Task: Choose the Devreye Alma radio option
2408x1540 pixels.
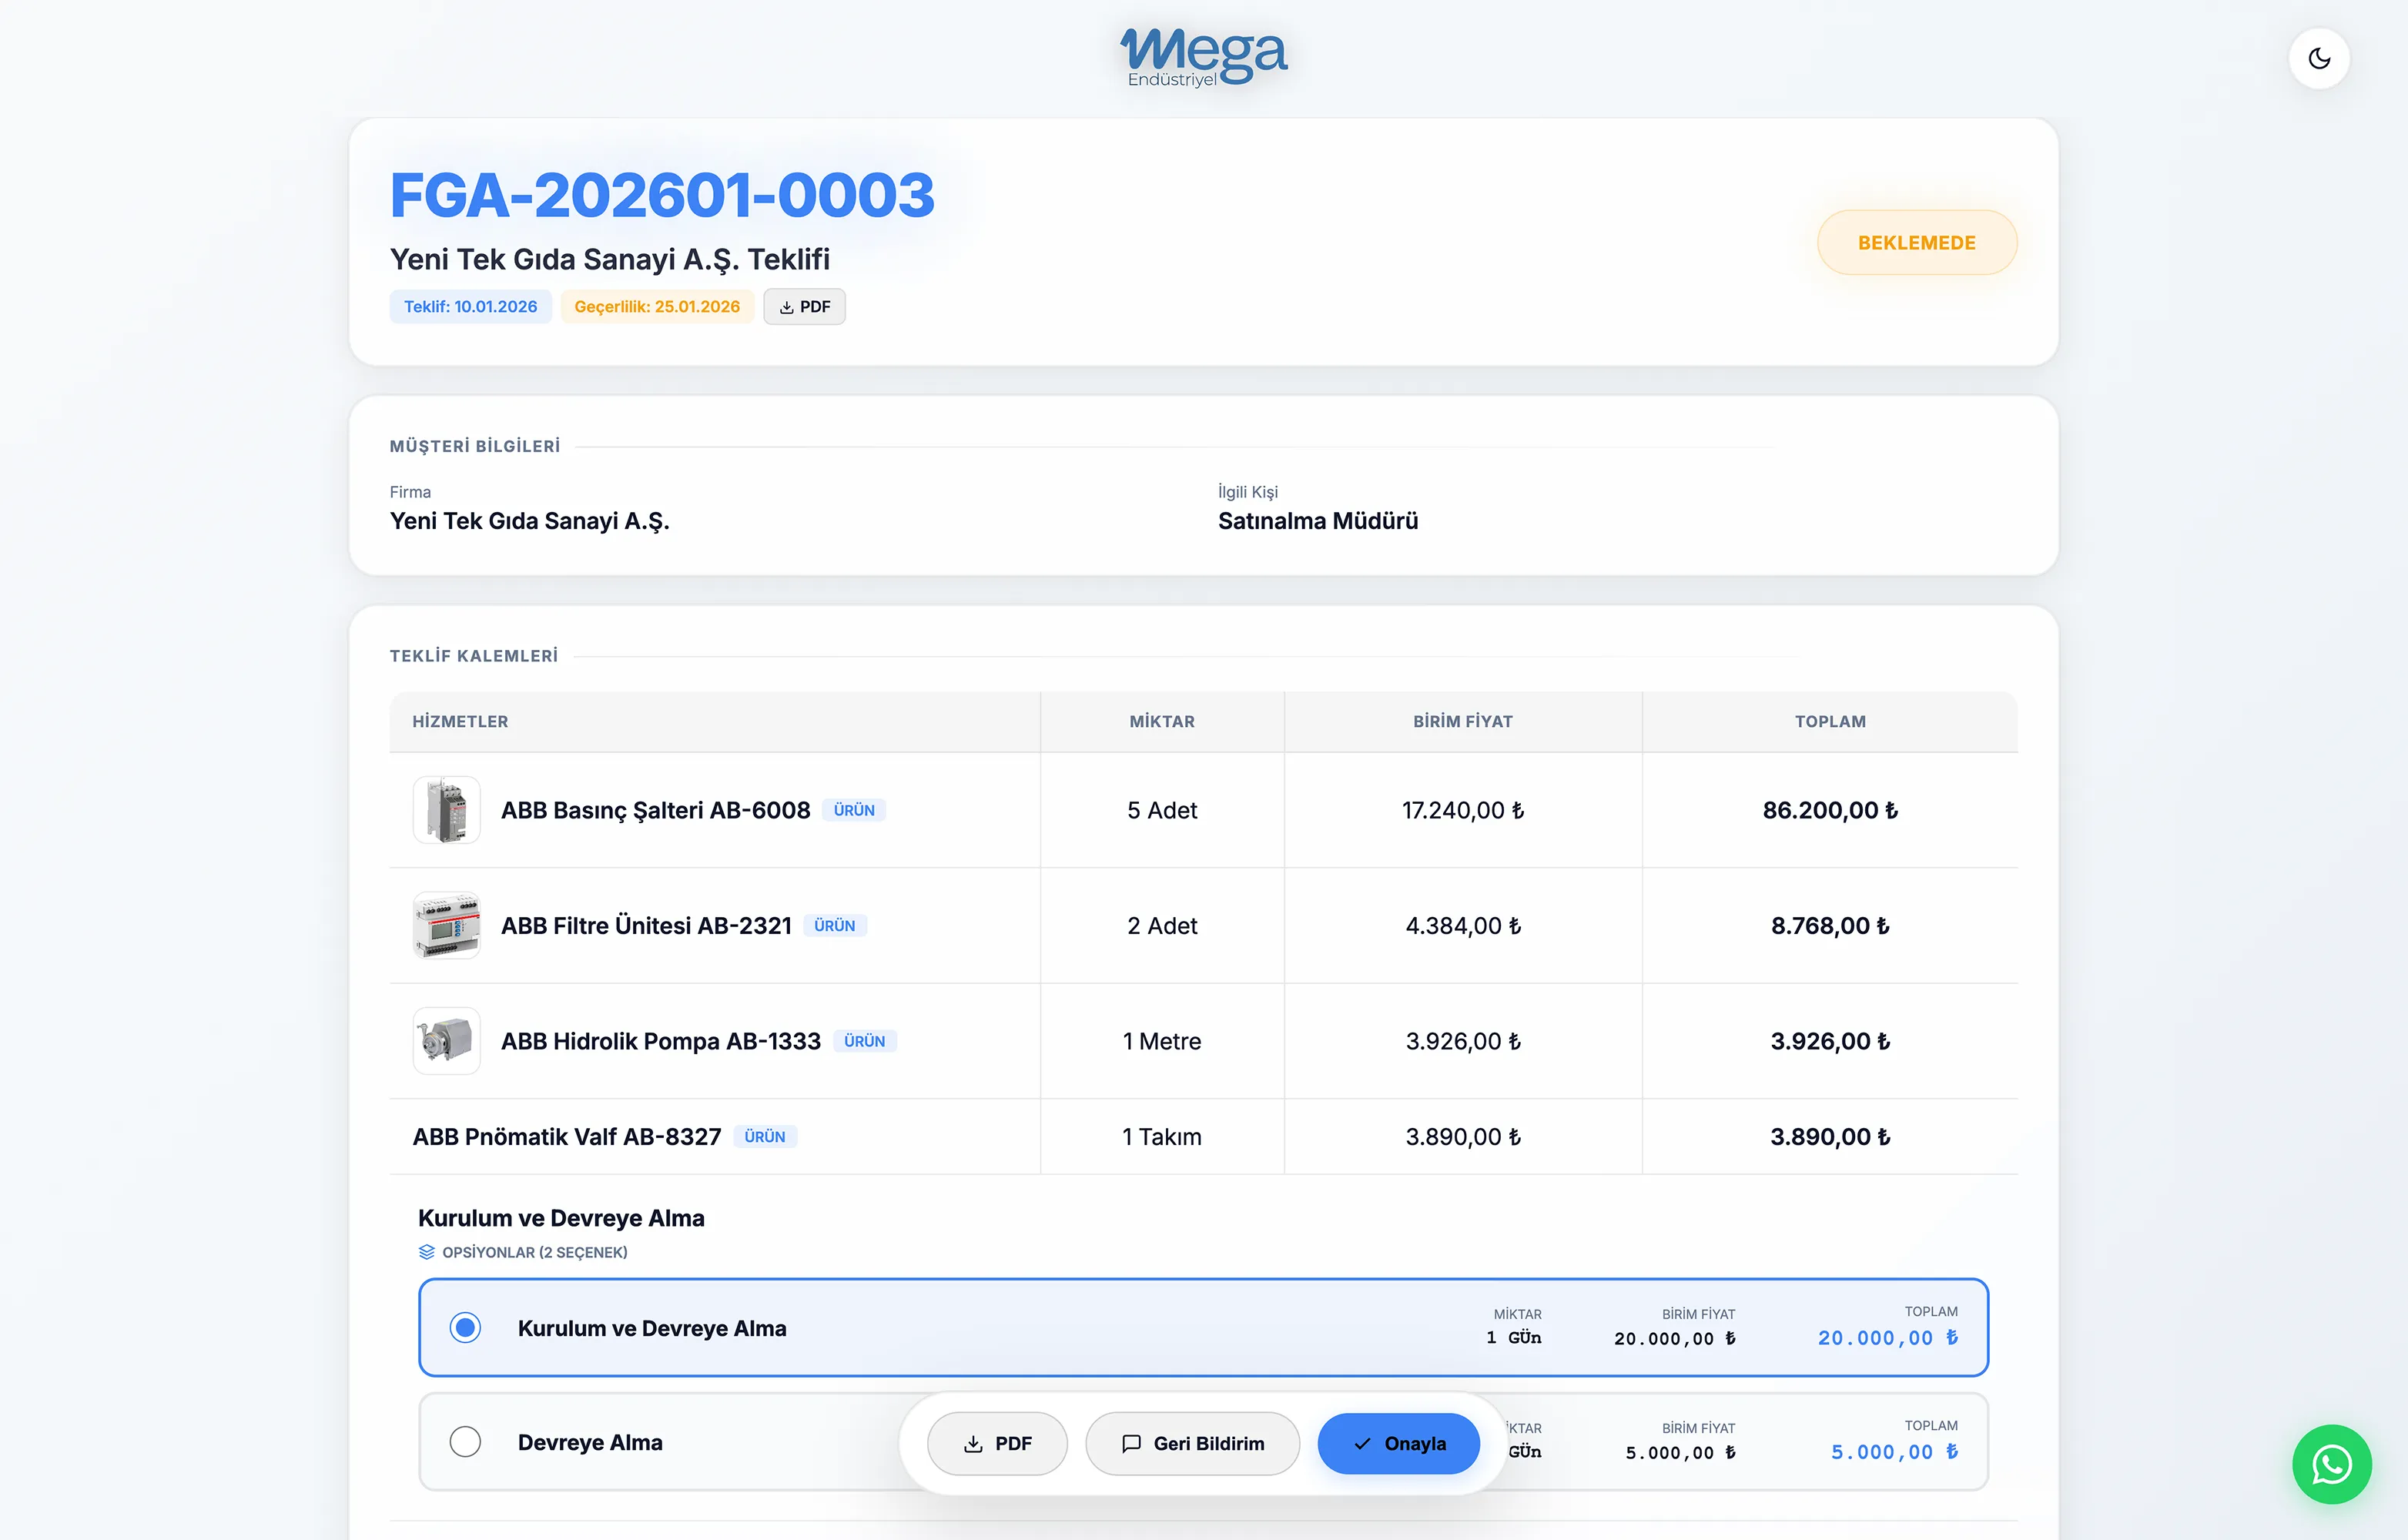Action: click(x=465, y=1442)
